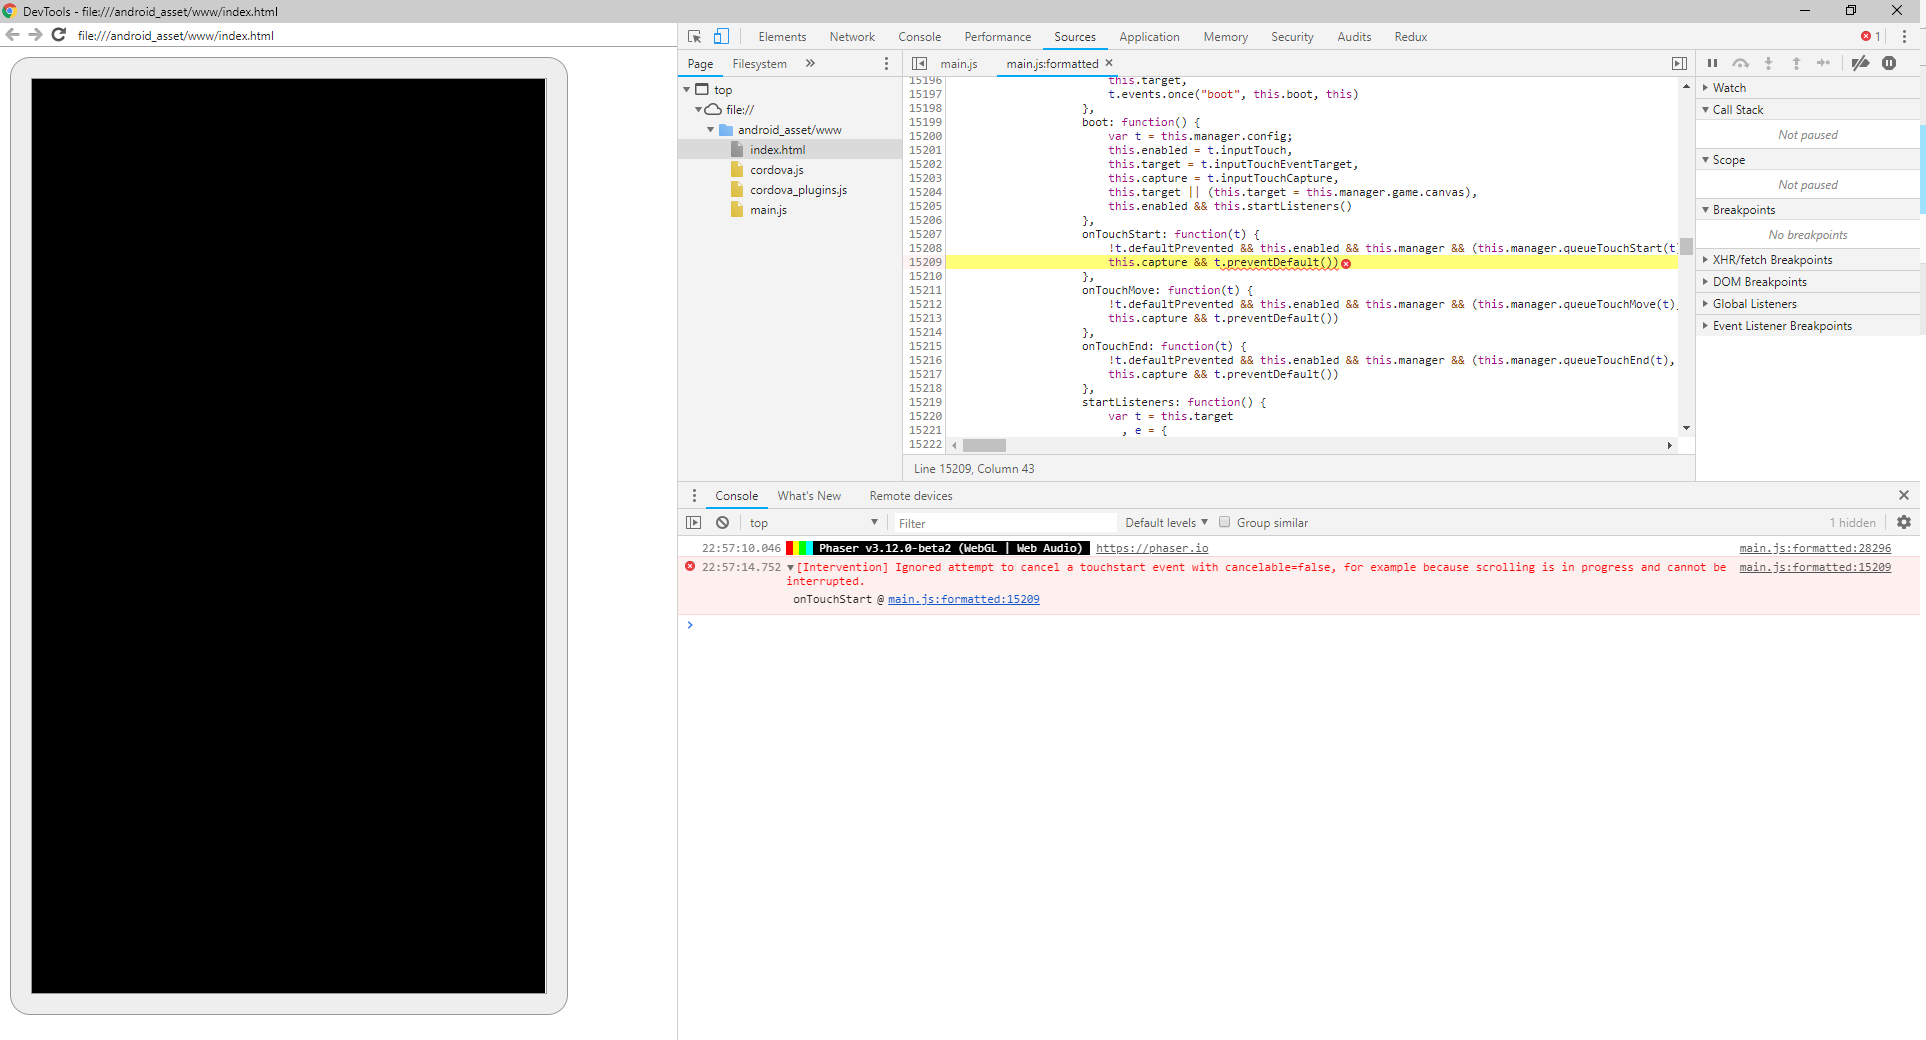
Task: Reload the page icon
Action: pos(59,35)
